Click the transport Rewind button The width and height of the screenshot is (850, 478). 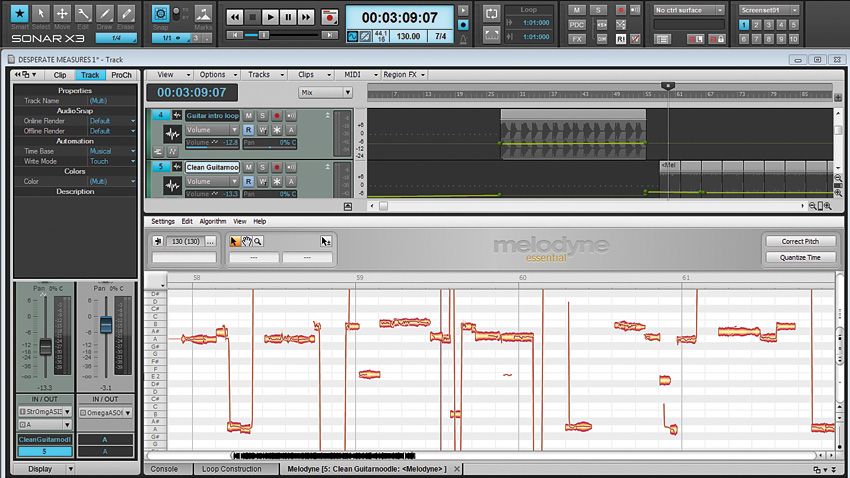pos(235,17)
